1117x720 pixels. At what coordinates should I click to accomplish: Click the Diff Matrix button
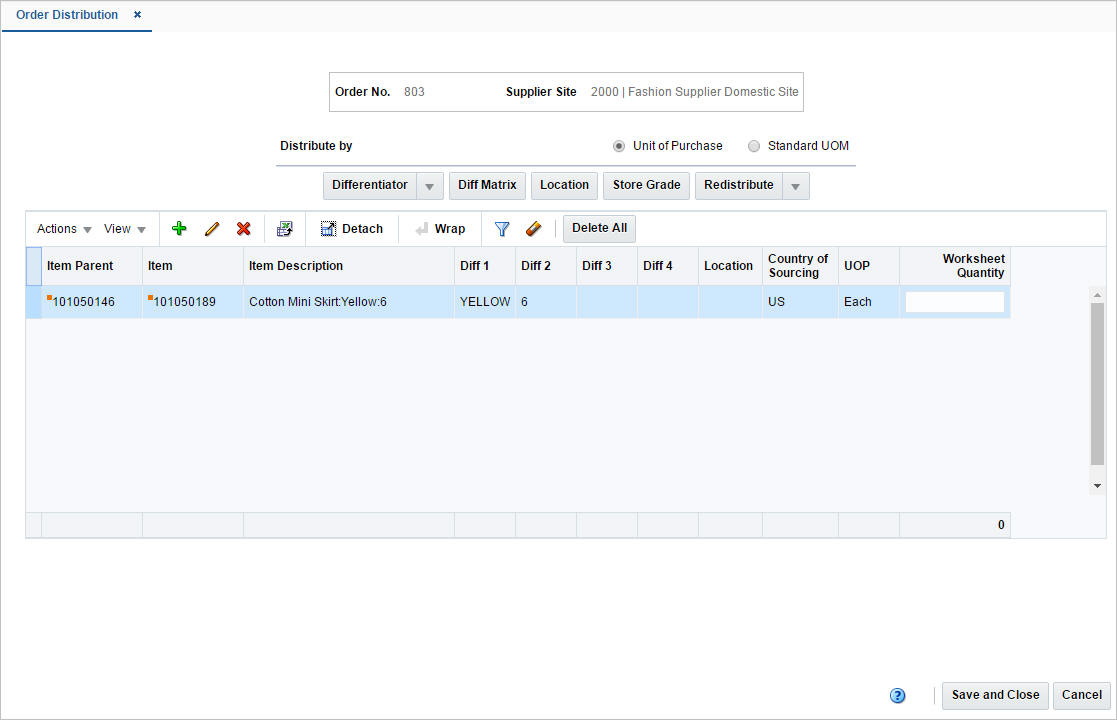click(487, 185)
